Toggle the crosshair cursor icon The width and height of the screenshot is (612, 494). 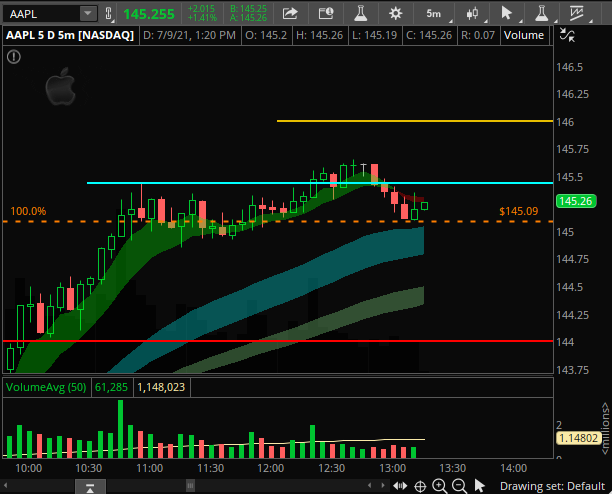tap(420, 486)
